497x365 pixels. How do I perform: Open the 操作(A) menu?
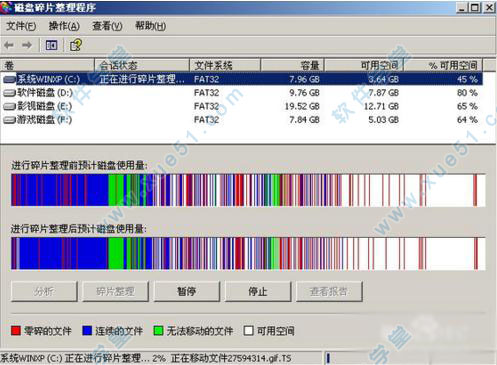point(64,26)
